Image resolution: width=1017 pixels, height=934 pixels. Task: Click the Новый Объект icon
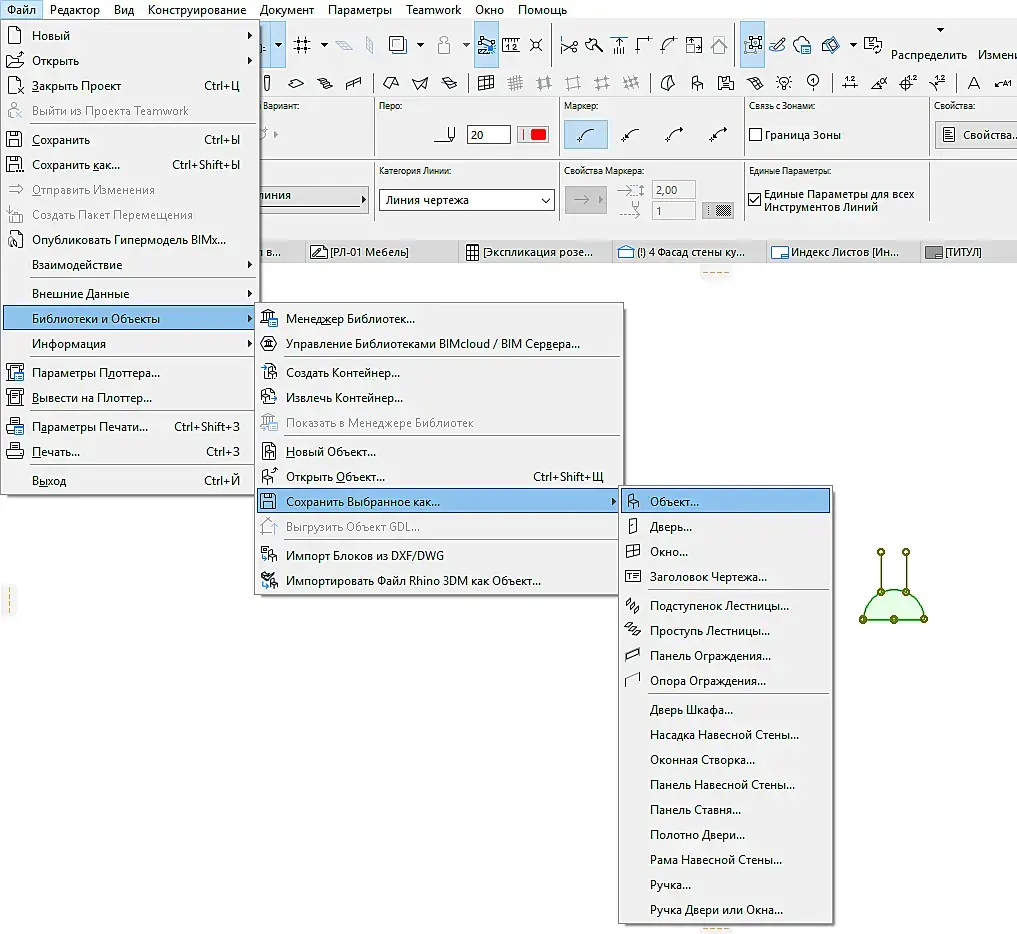tap(269, 451)
